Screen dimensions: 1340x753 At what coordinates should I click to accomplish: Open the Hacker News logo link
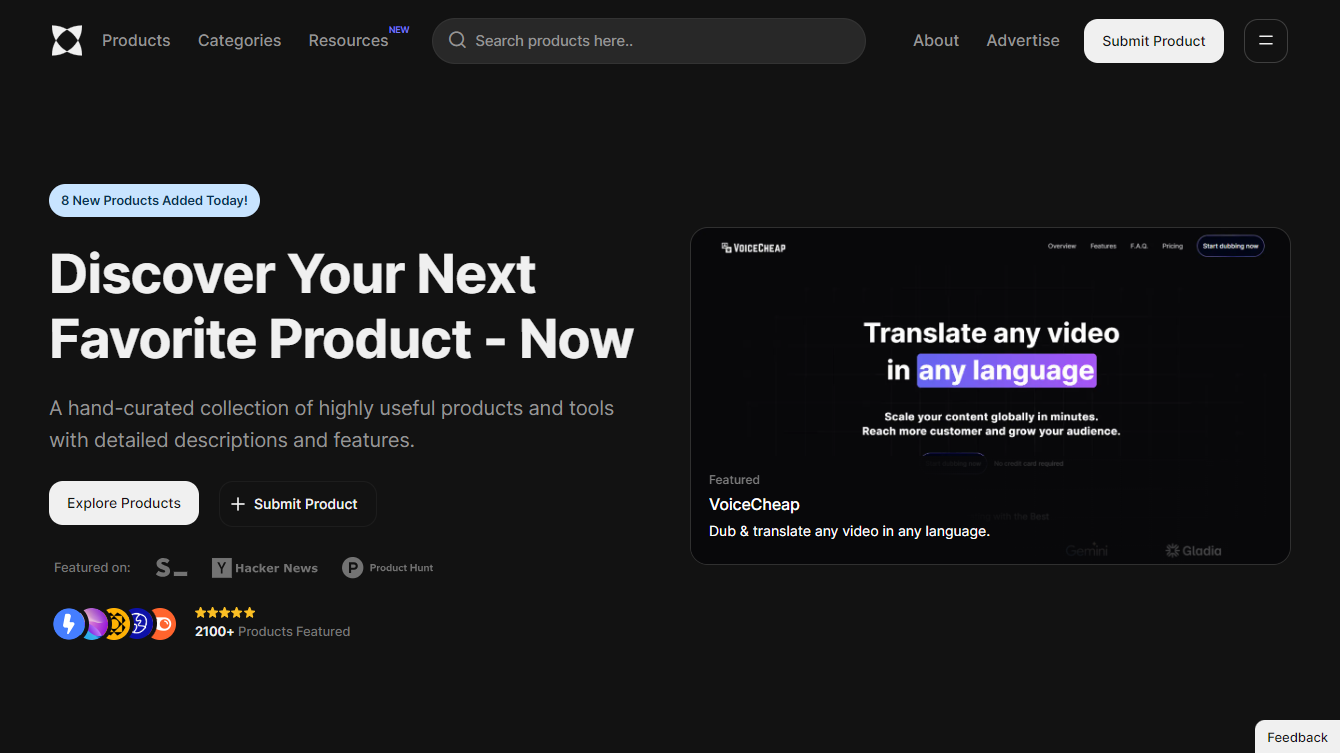click(265, 568)
